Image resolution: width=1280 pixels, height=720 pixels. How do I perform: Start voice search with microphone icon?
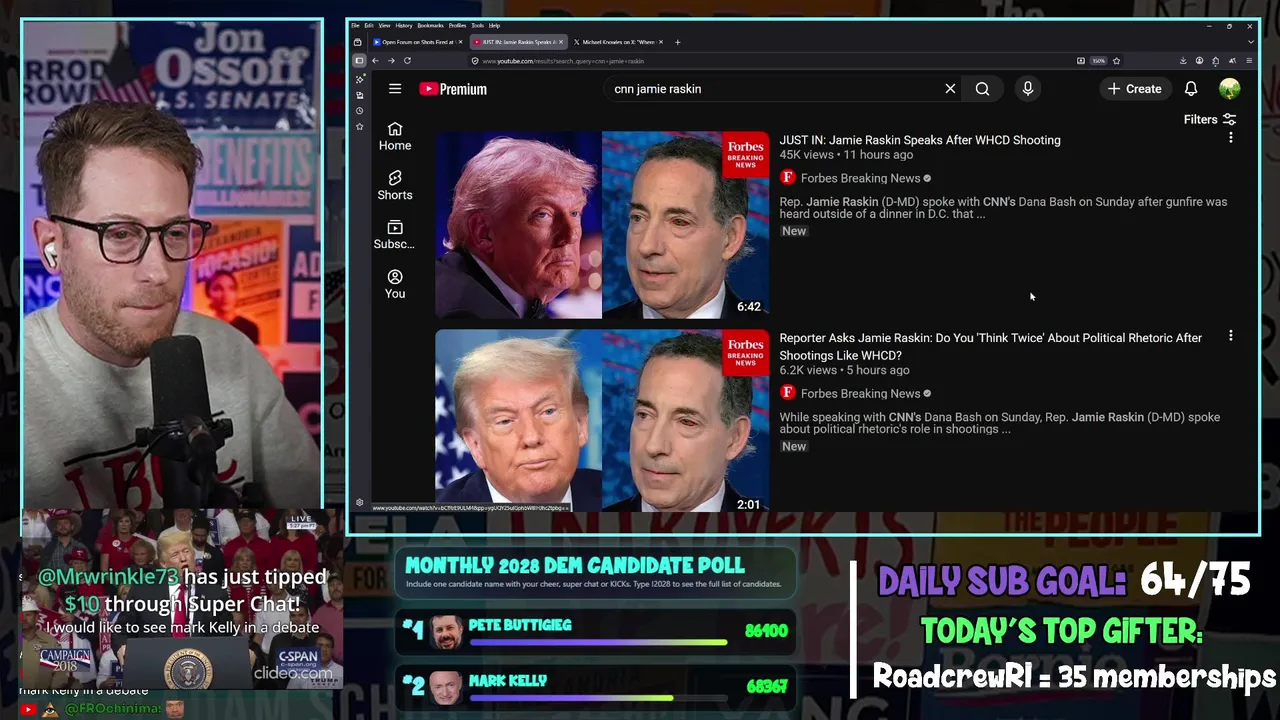point(1027,89)
